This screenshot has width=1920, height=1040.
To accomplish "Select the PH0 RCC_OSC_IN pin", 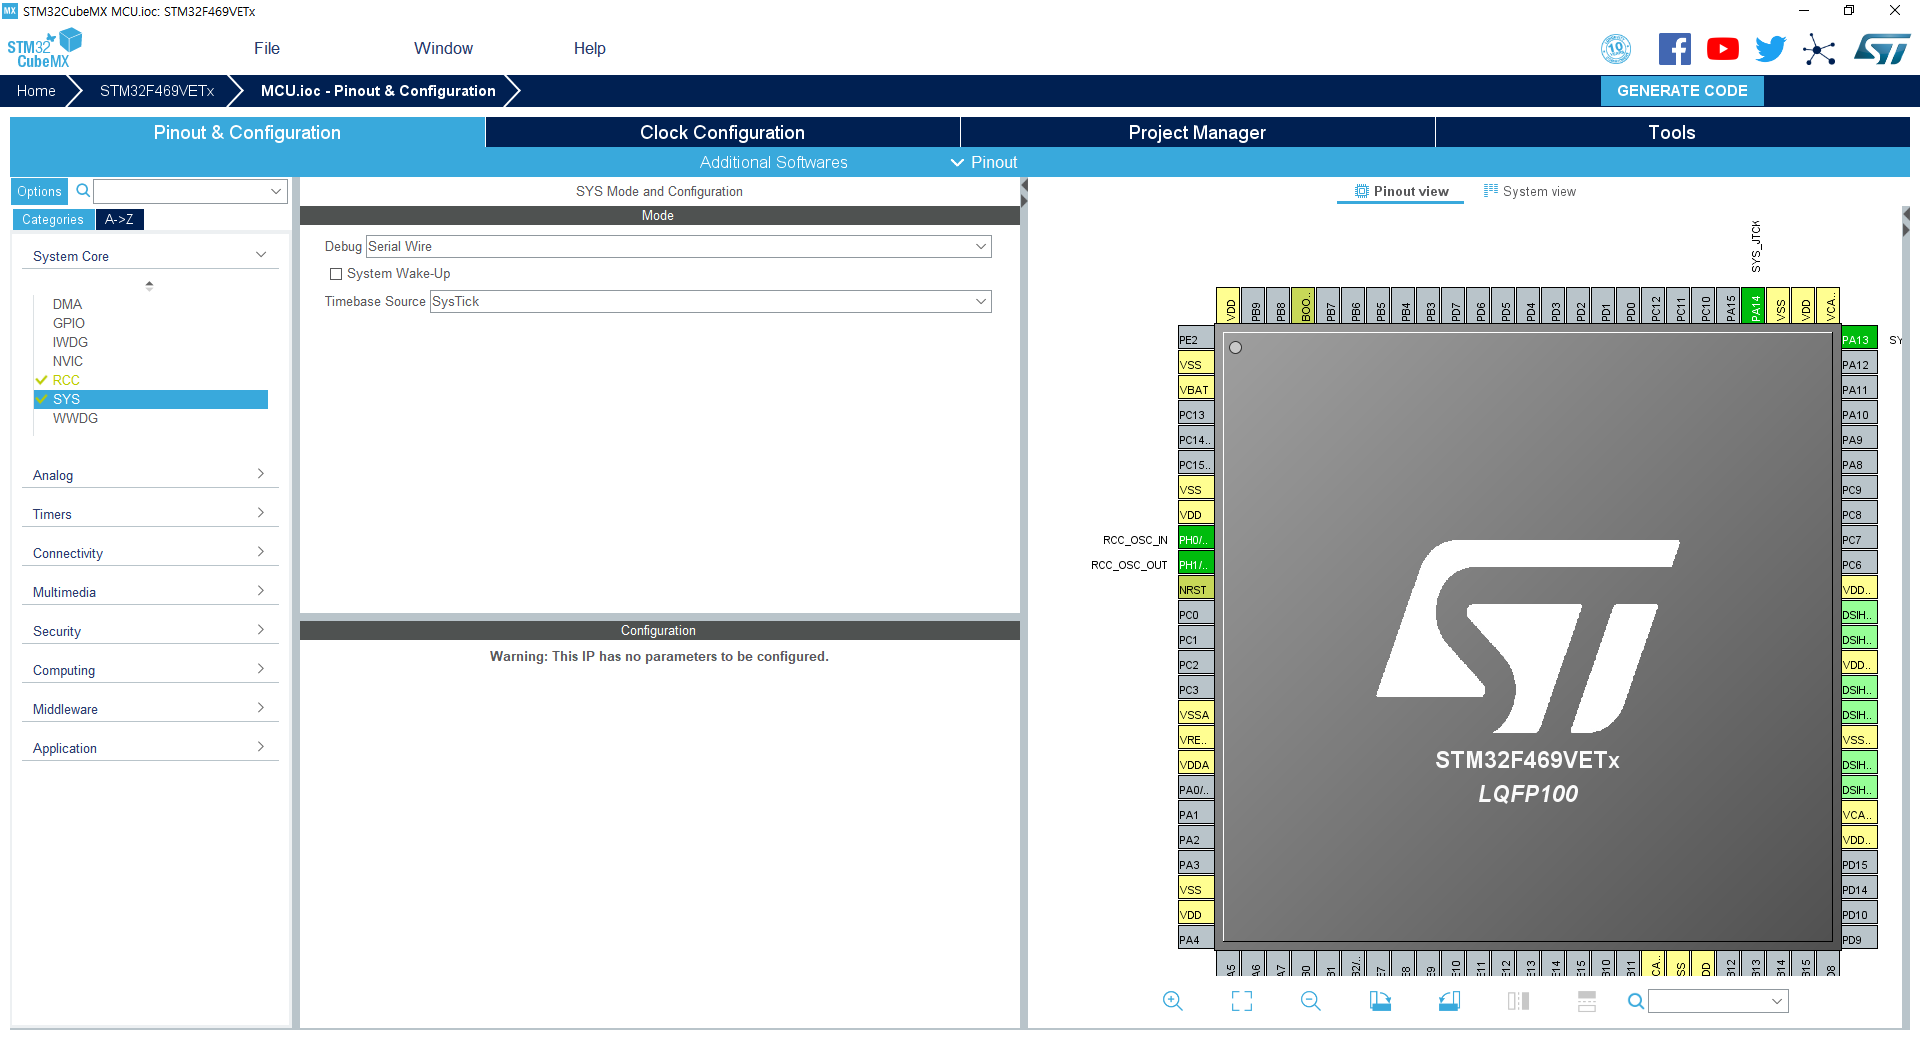I will 1196,539.
